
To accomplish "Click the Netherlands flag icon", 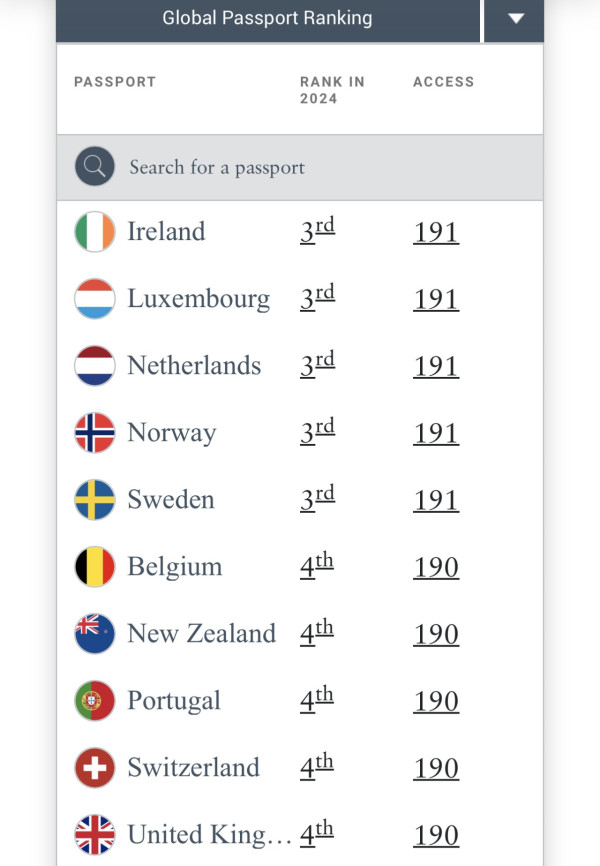I will click(95, 366).
